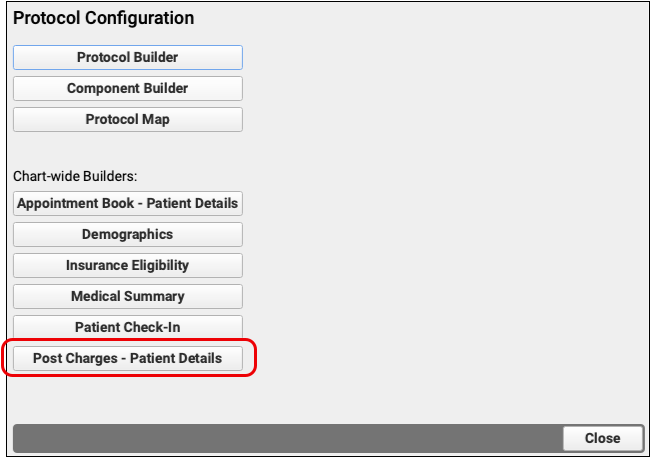The height and width of the screenshot is (457, 650).
Task: Open the Demographics builder
Action: pos(127,234)
